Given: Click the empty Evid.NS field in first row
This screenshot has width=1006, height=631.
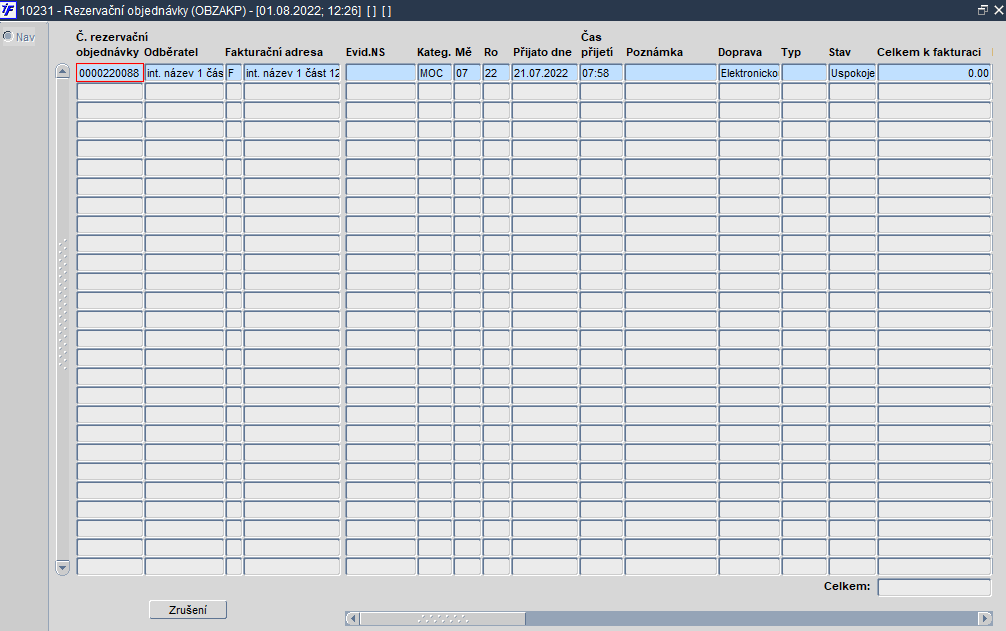Looking at the screenshot, I should point(381,73).
